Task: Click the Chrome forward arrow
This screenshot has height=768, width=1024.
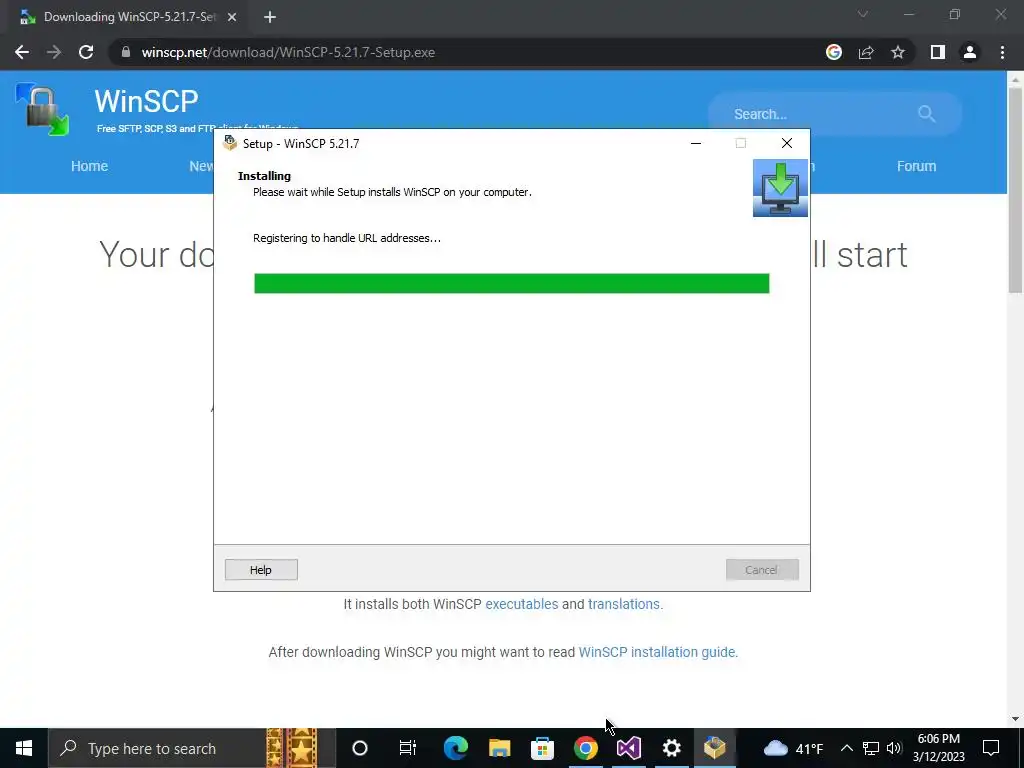Action: (54, 52)
